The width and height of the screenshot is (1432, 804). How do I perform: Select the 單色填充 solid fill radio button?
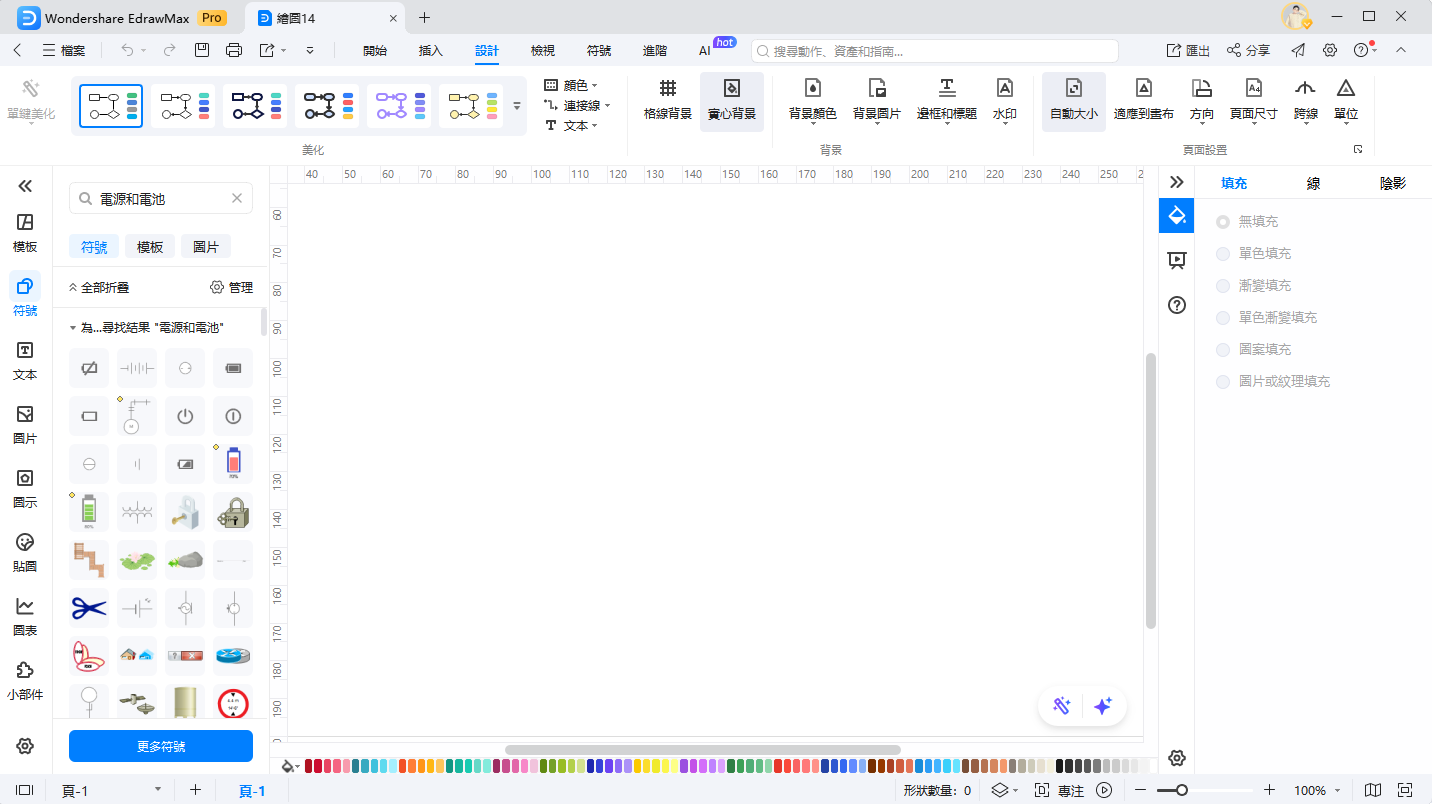(1223, 254)
